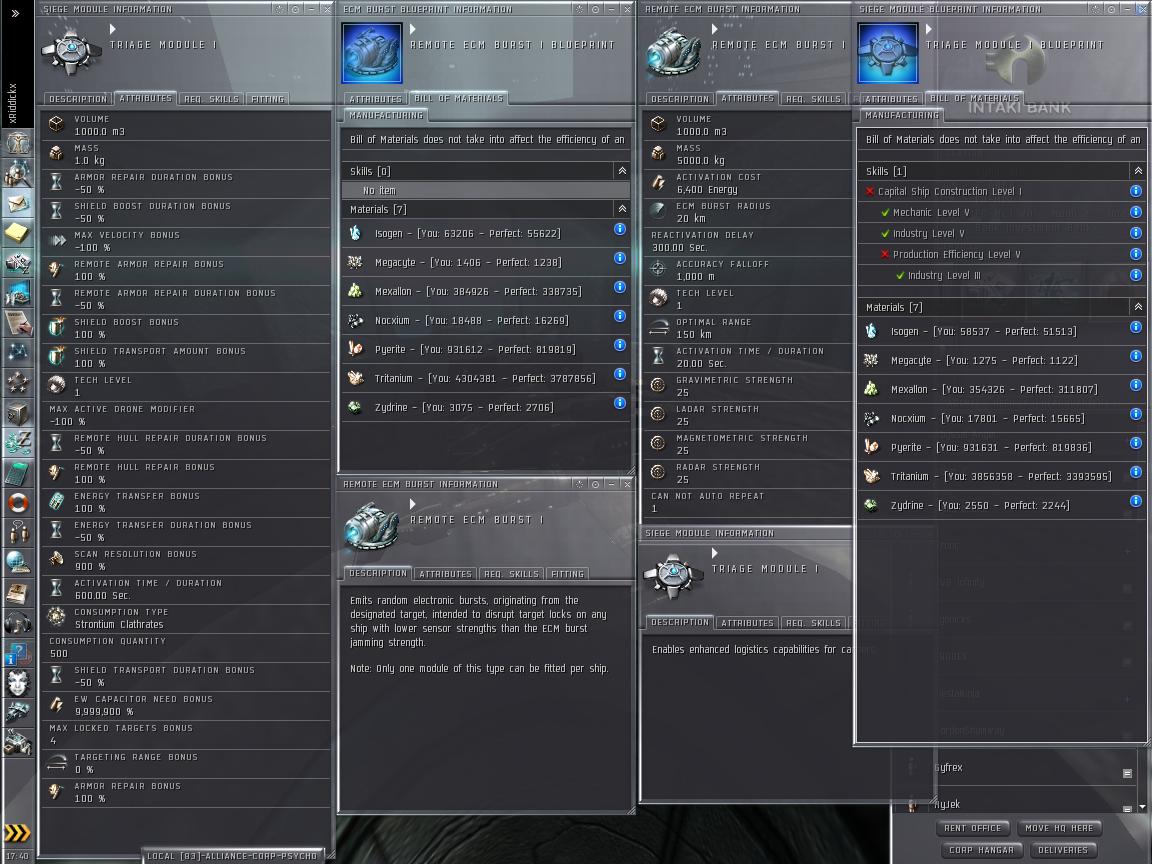Click the Triage Module I item image top-left
1152x864 pixels.
click(71, 53)
